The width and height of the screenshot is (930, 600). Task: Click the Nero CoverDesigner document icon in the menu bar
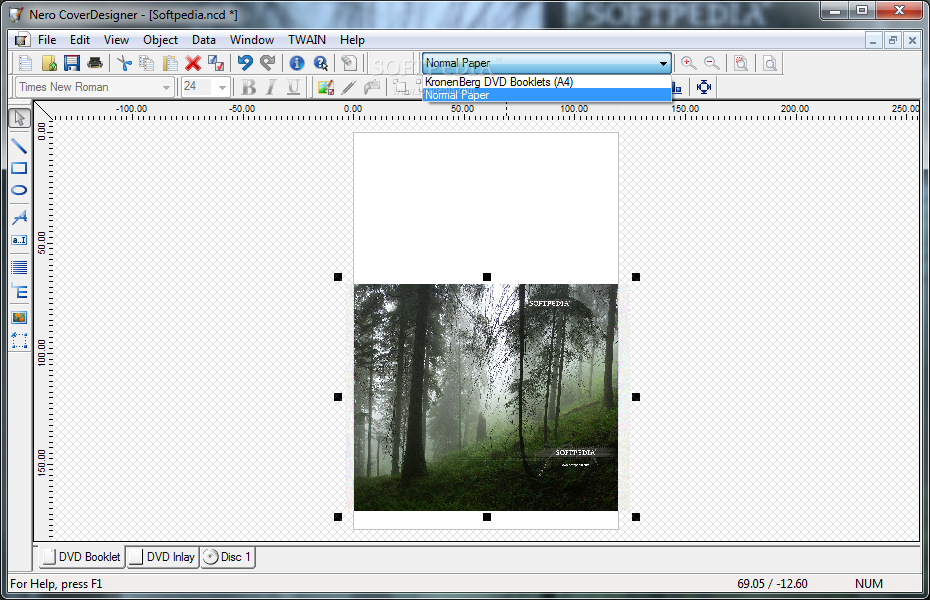[x=21, y=40]
